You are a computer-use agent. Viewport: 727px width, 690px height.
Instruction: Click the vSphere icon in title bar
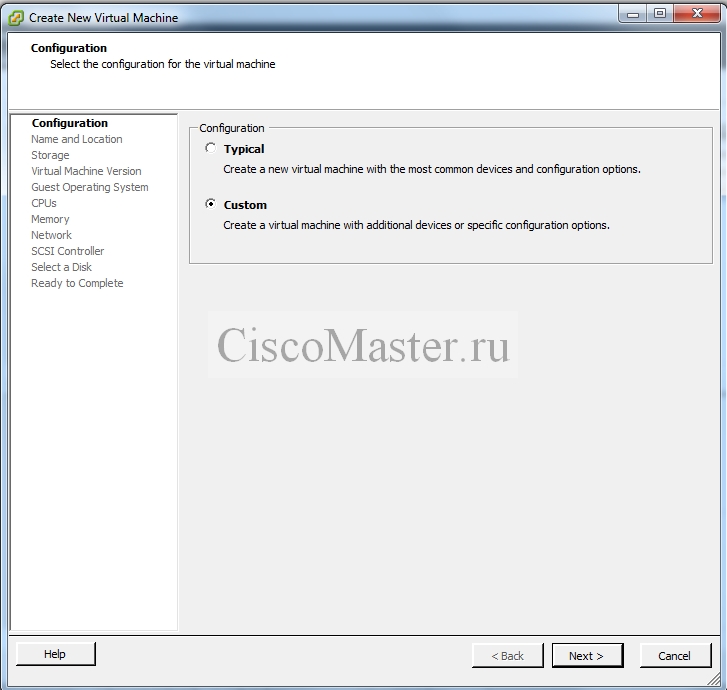tap(16, 18)
